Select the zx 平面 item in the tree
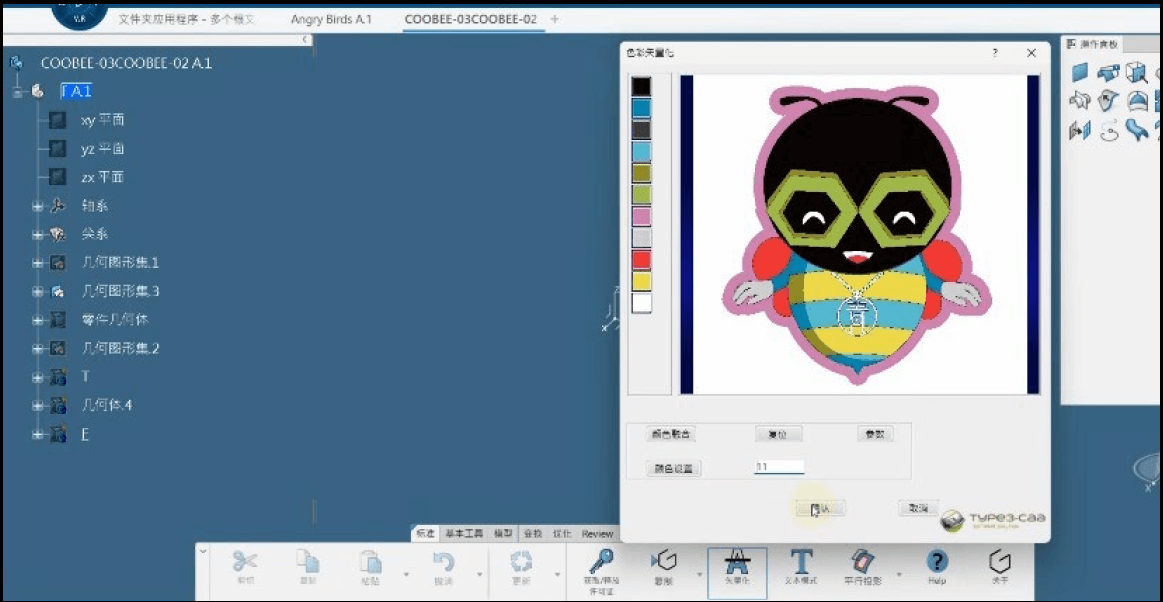Viewport: 1163px width, 602px height. coord(102,178)
